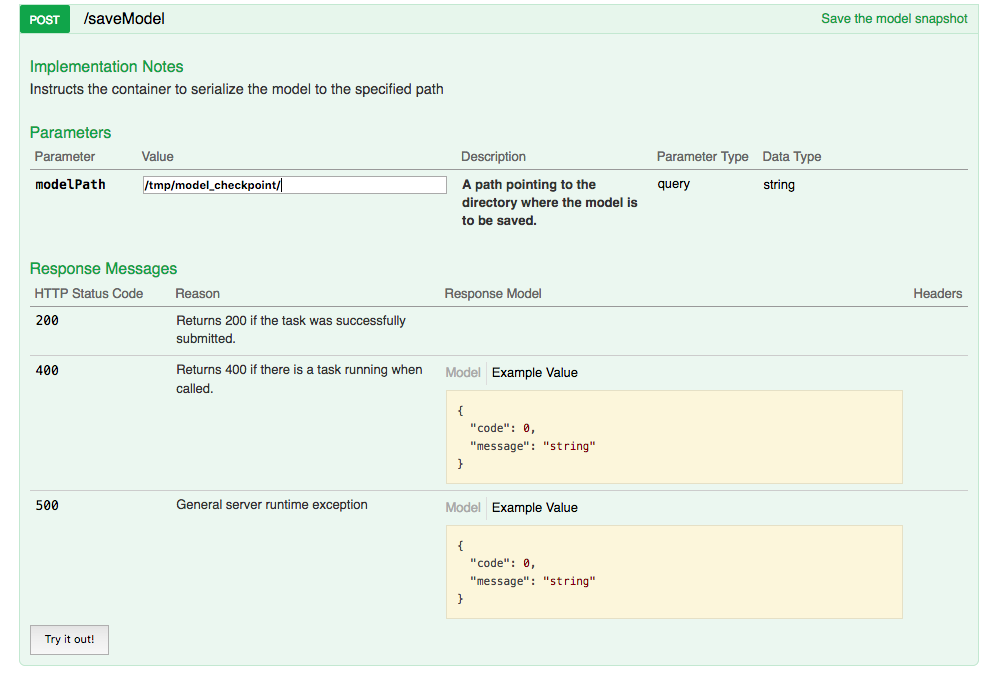Image resolution: width=991 pixels, height=684 pixels.
Task: Click the 'string' data type value
Action: (779, 185)
